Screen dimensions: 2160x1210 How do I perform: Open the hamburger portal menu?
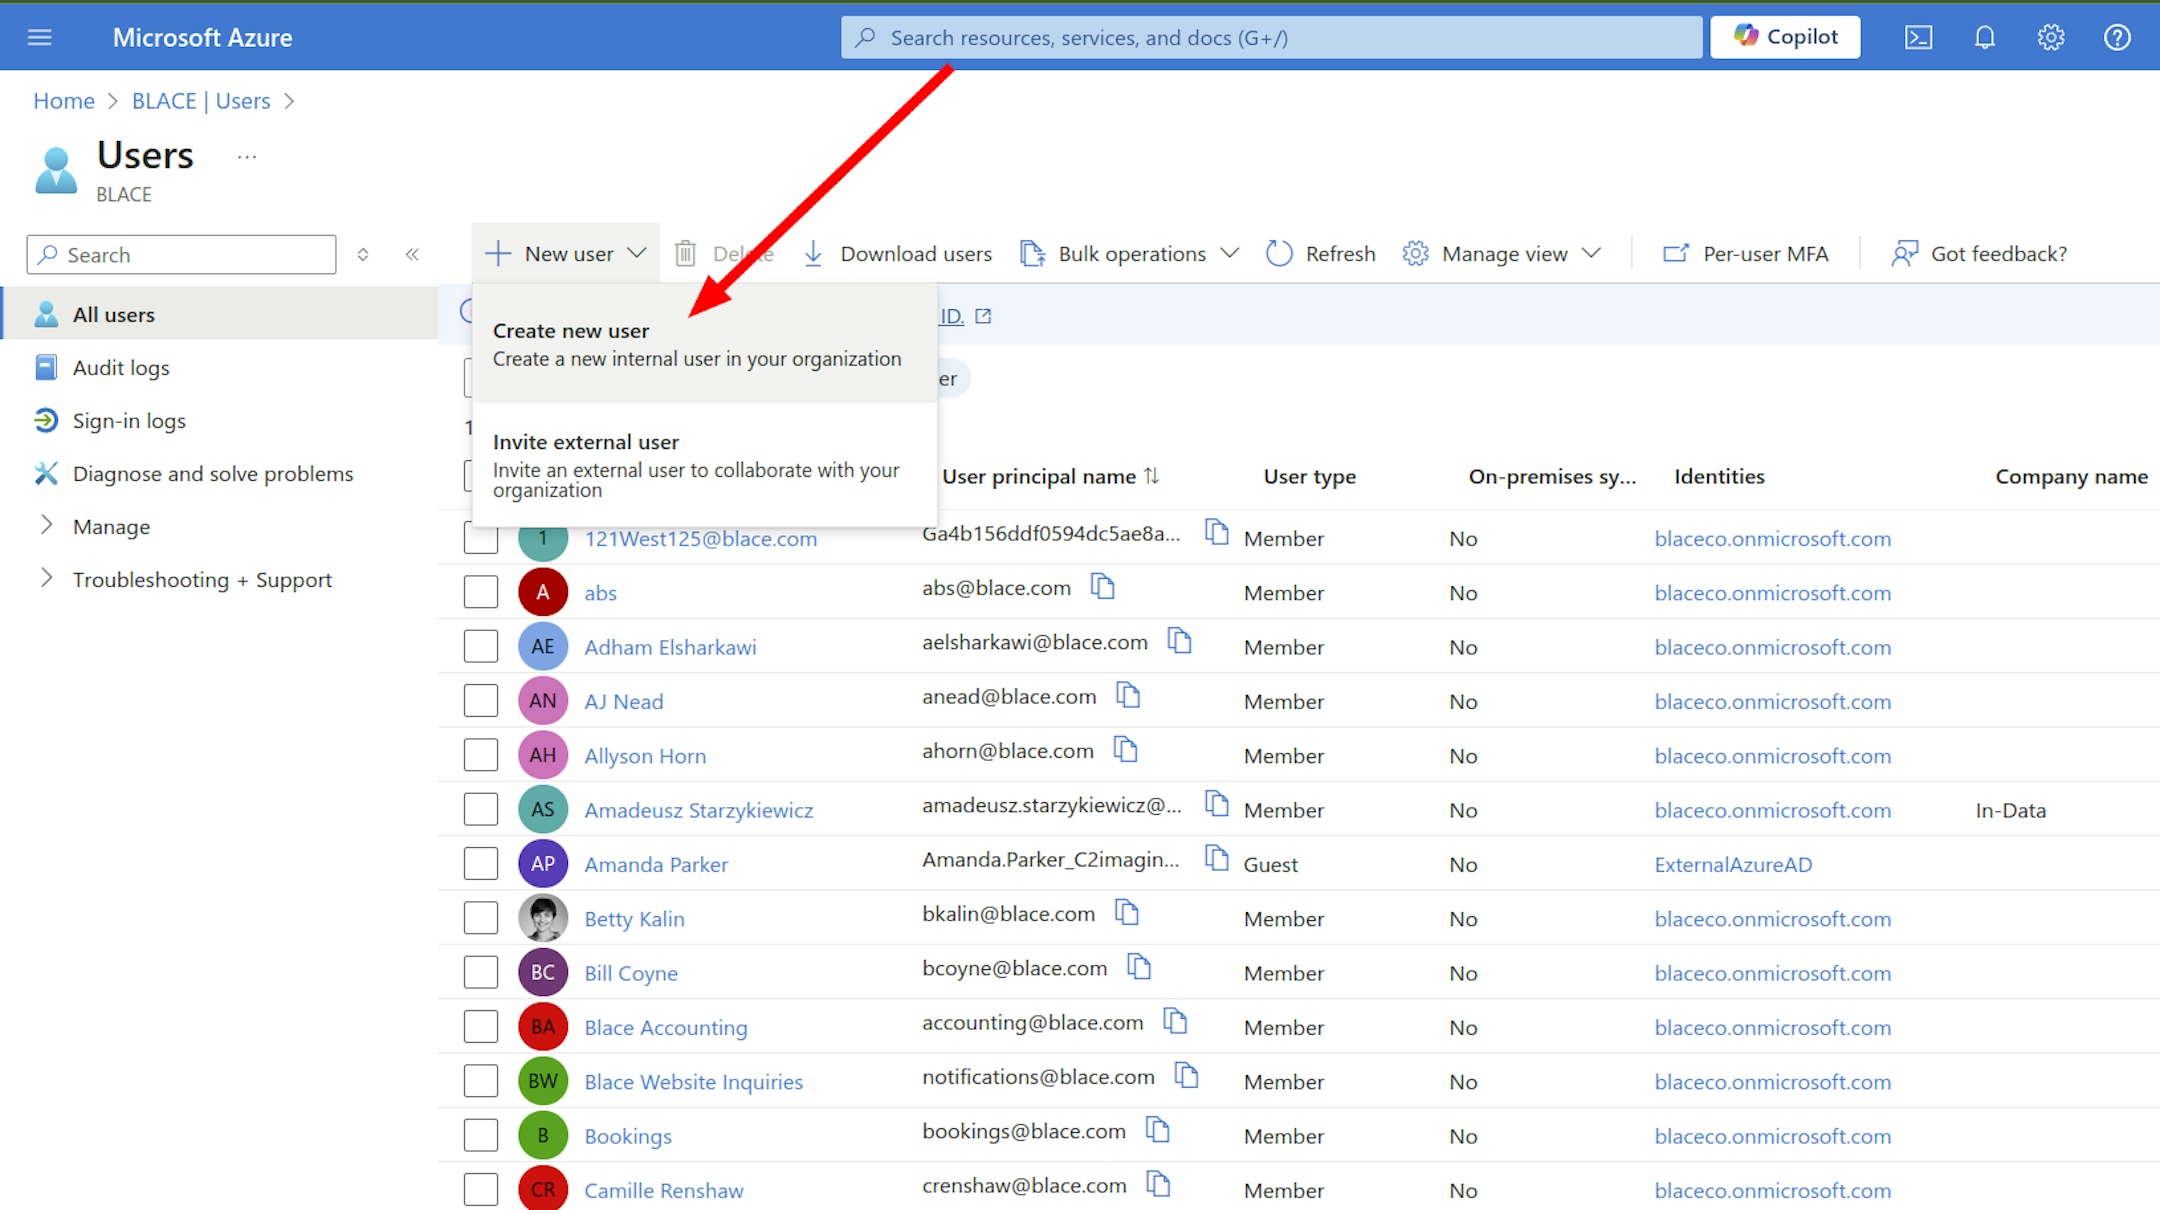pyautogui.click(x=40, y=38)
